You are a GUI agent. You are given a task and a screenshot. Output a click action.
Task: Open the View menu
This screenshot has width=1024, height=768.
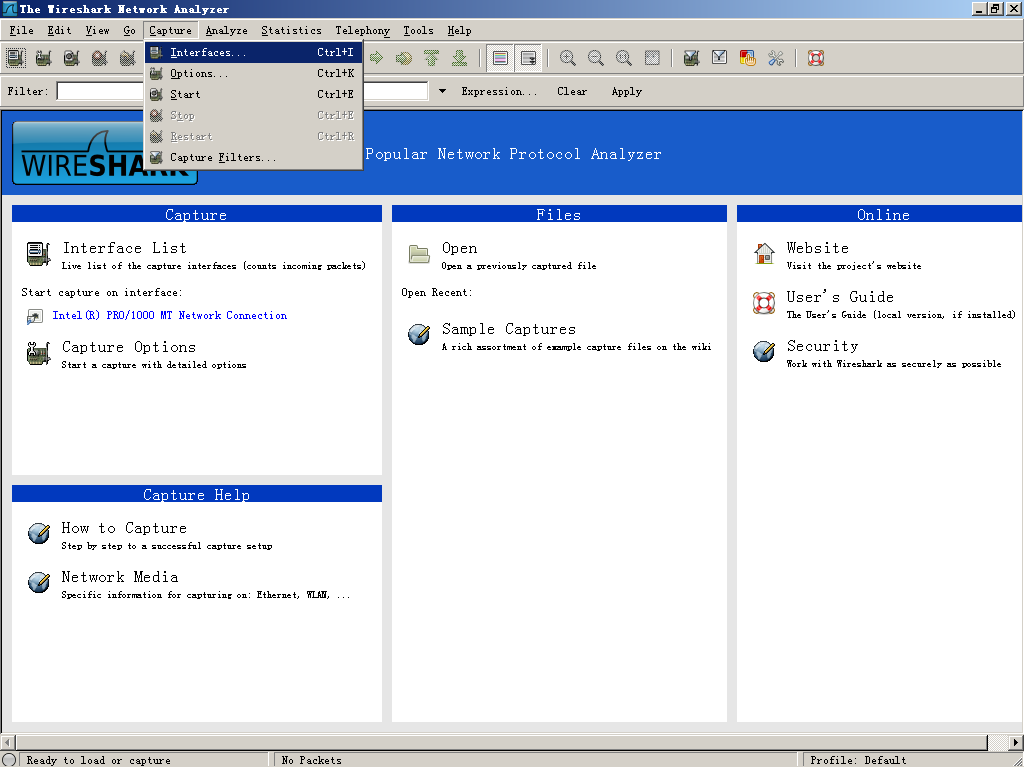click(97, 30)
